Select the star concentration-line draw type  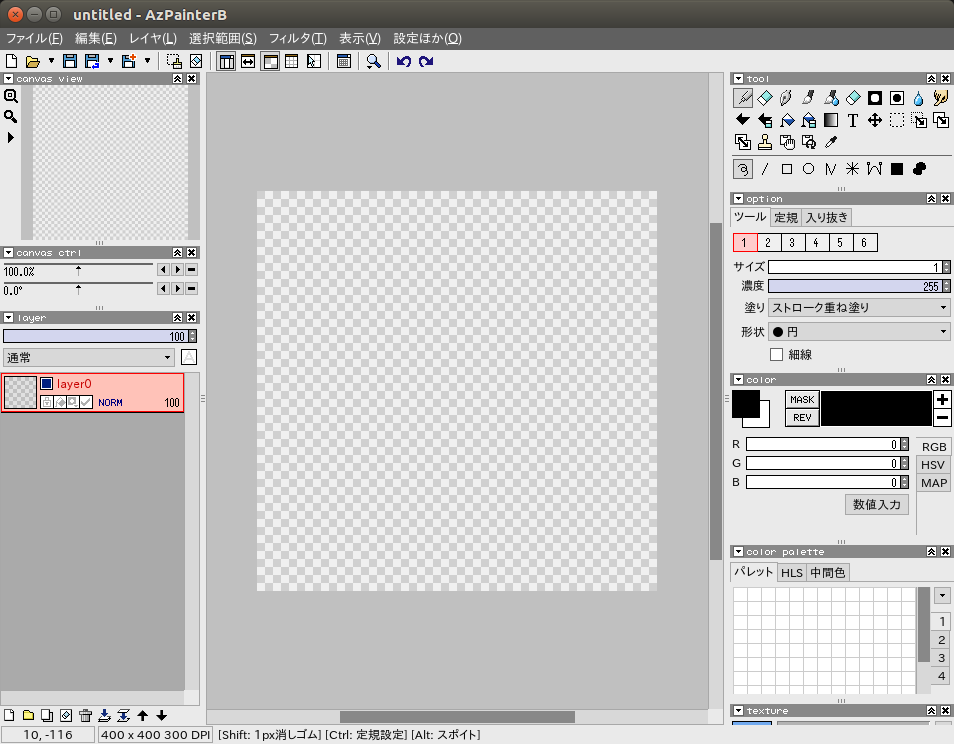[x=852, y=169]
